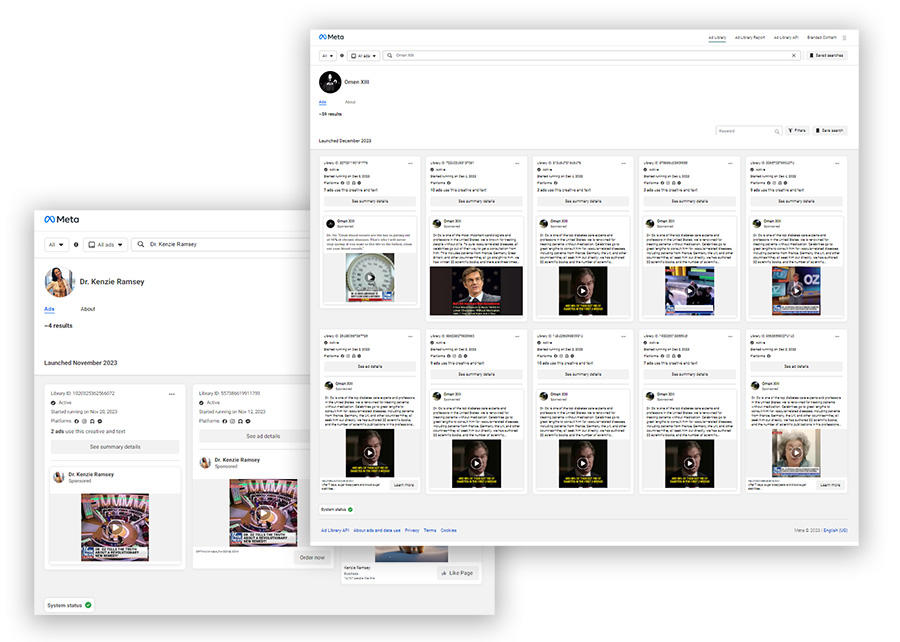Click the Instagram platform icon on the Nov 20 ad

coord(84,421)
